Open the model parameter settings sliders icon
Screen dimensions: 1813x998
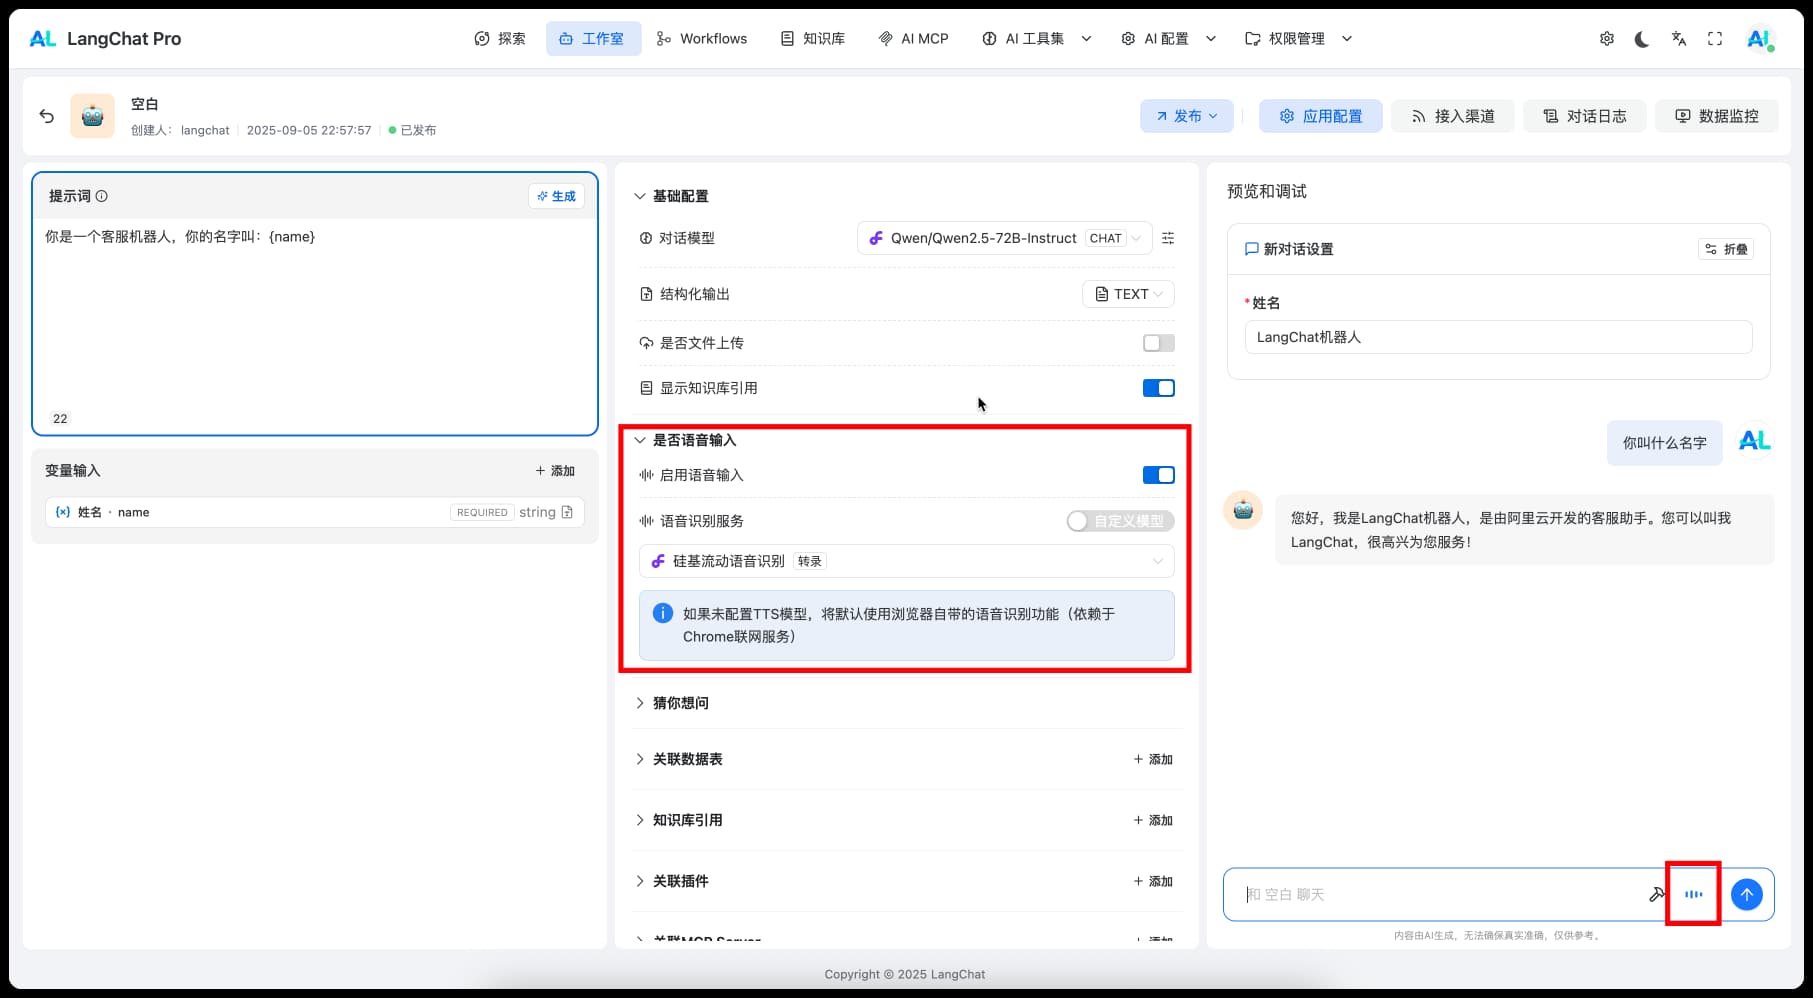1168,238
